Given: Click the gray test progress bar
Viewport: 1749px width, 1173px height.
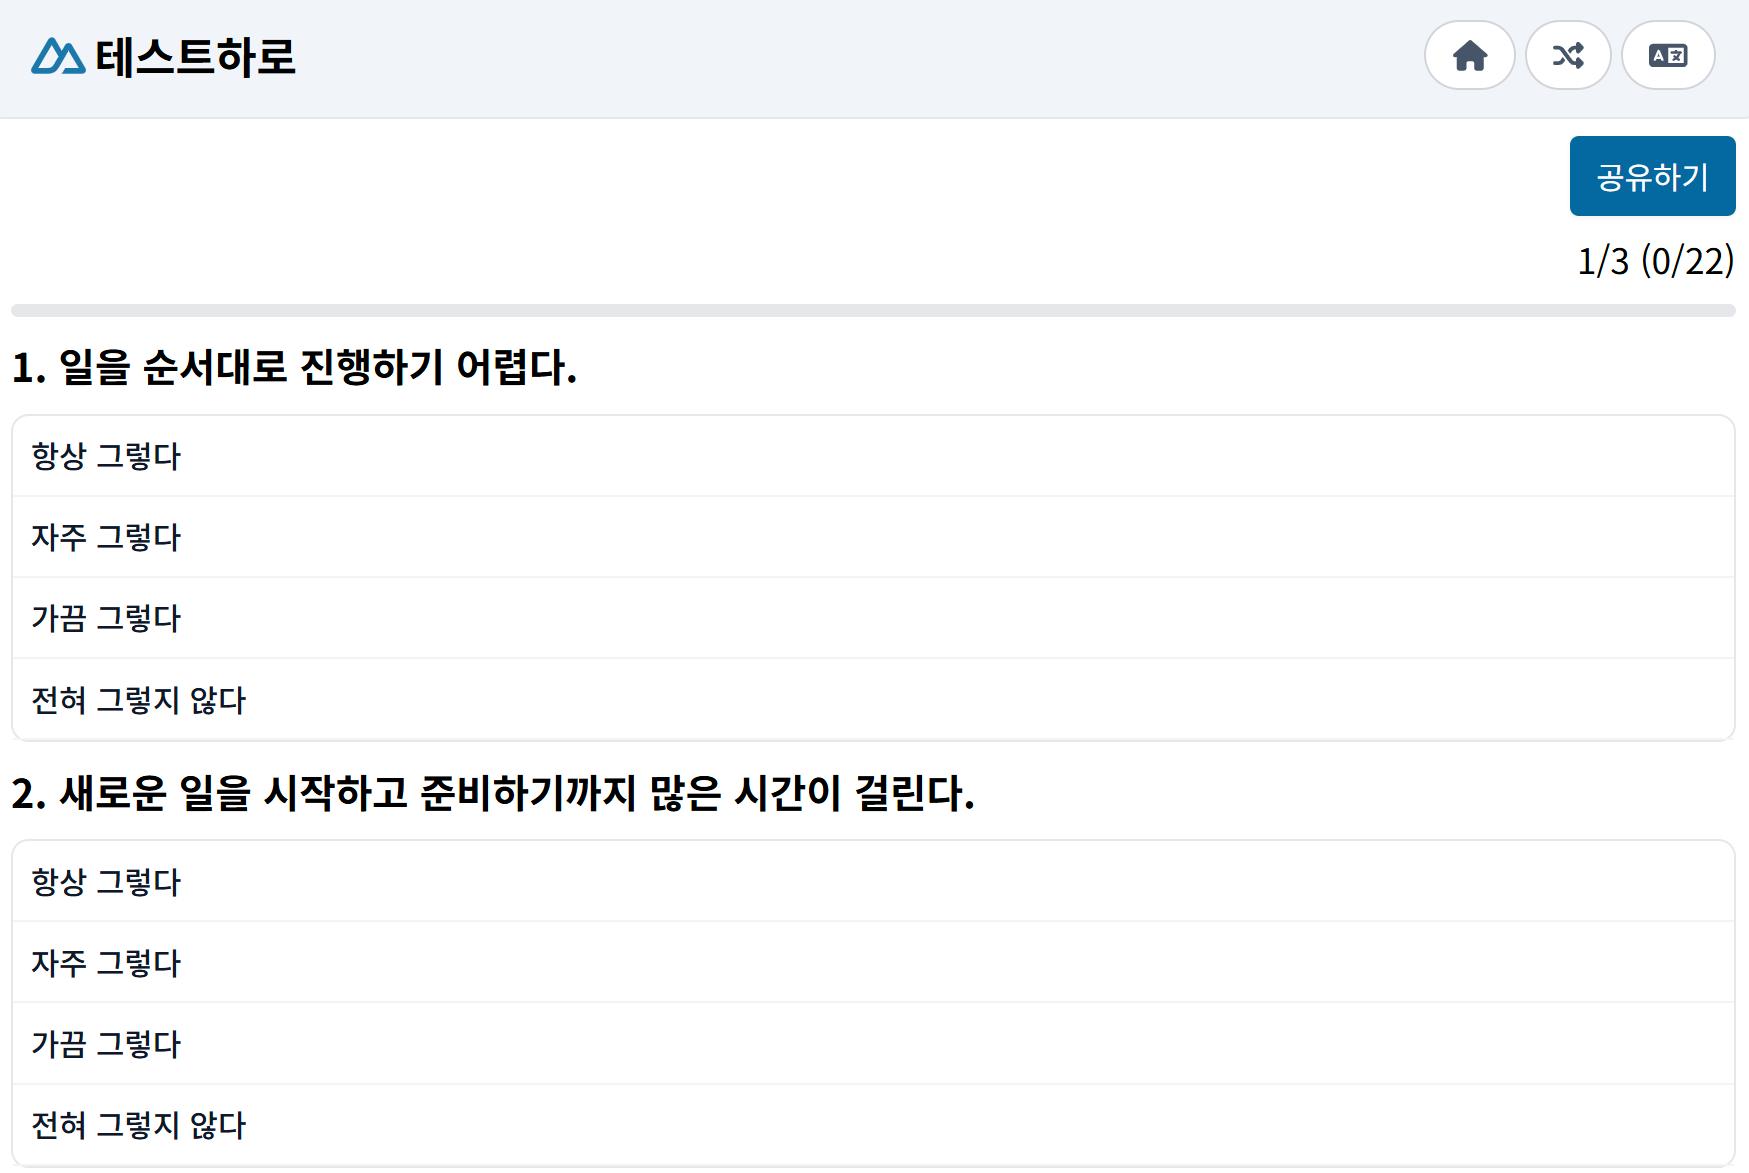Looking at the screenshot, I should (x=872, y=311).
